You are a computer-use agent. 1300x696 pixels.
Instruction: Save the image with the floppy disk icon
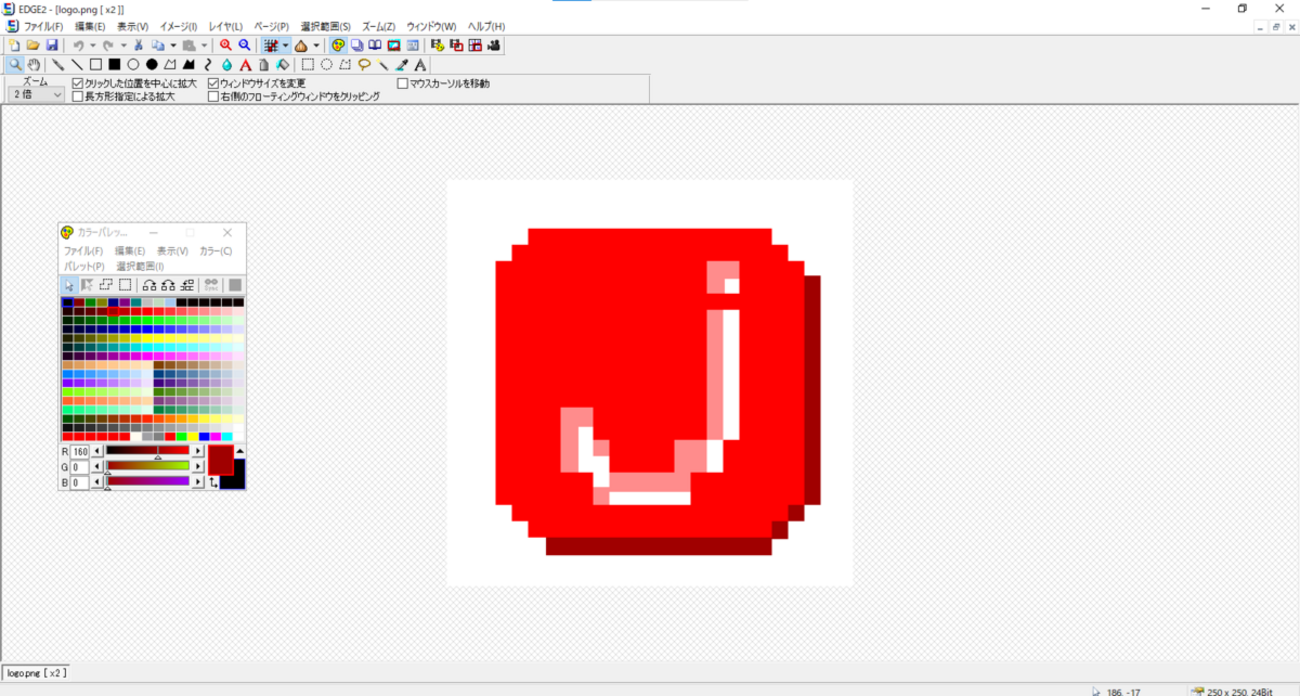pyautogui.click(x=51, y=45)
